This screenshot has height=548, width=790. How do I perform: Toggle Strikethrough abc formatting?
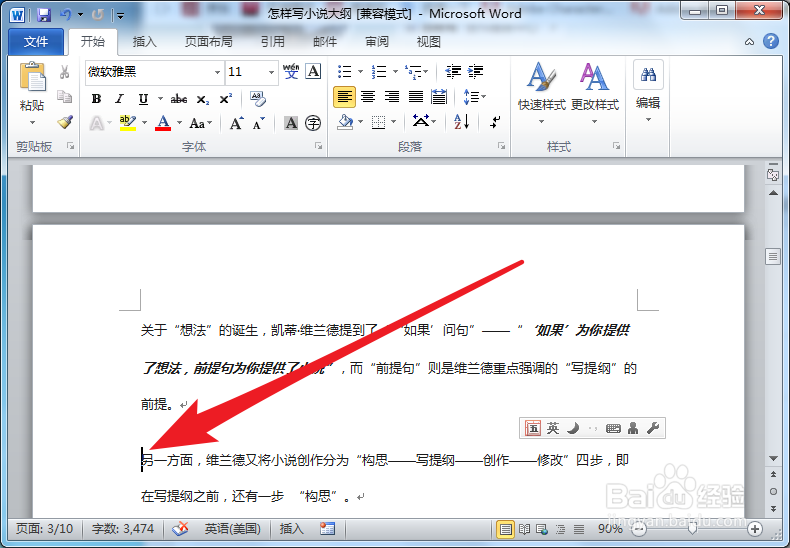(179, 99)
